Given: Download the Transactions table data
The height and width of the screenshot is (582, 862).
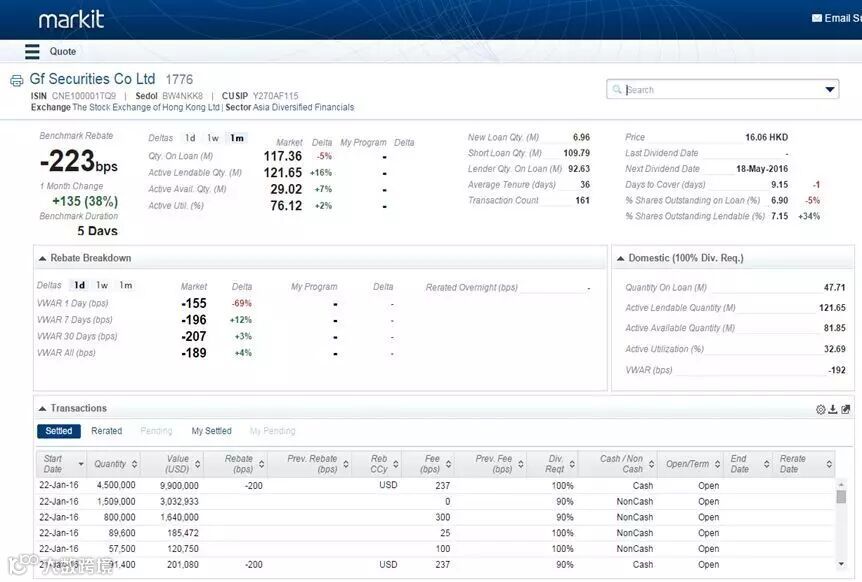Looking at the screenshot, I should point(833,409).
